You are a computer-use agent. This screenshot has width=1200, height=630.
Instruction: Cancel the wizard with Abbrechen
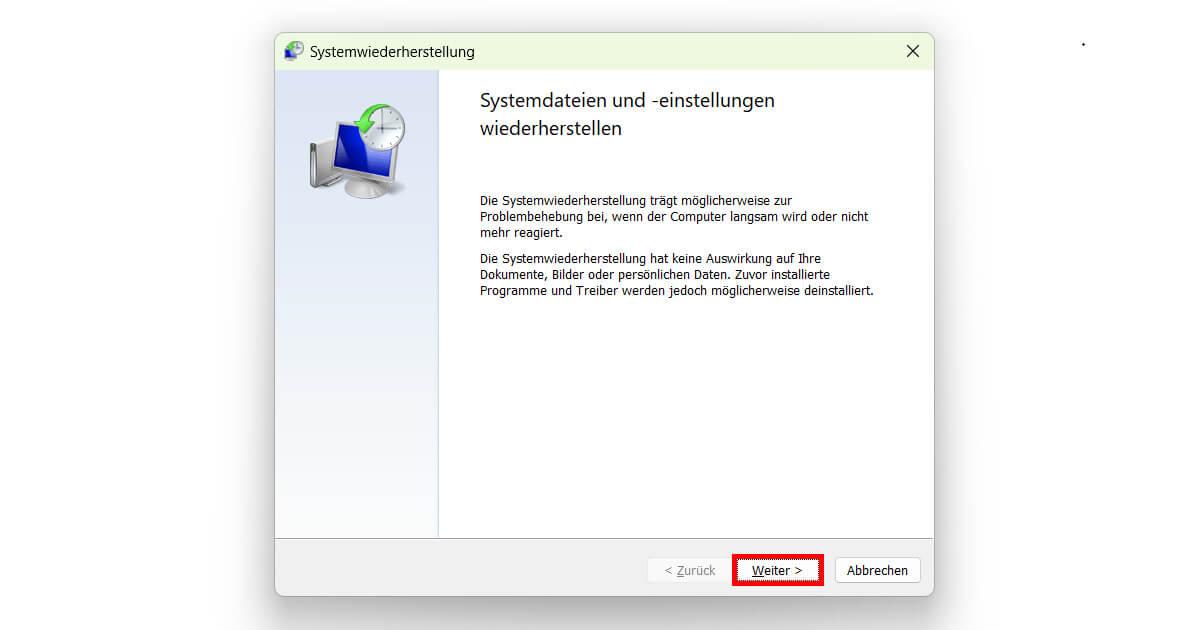[877, 570]
